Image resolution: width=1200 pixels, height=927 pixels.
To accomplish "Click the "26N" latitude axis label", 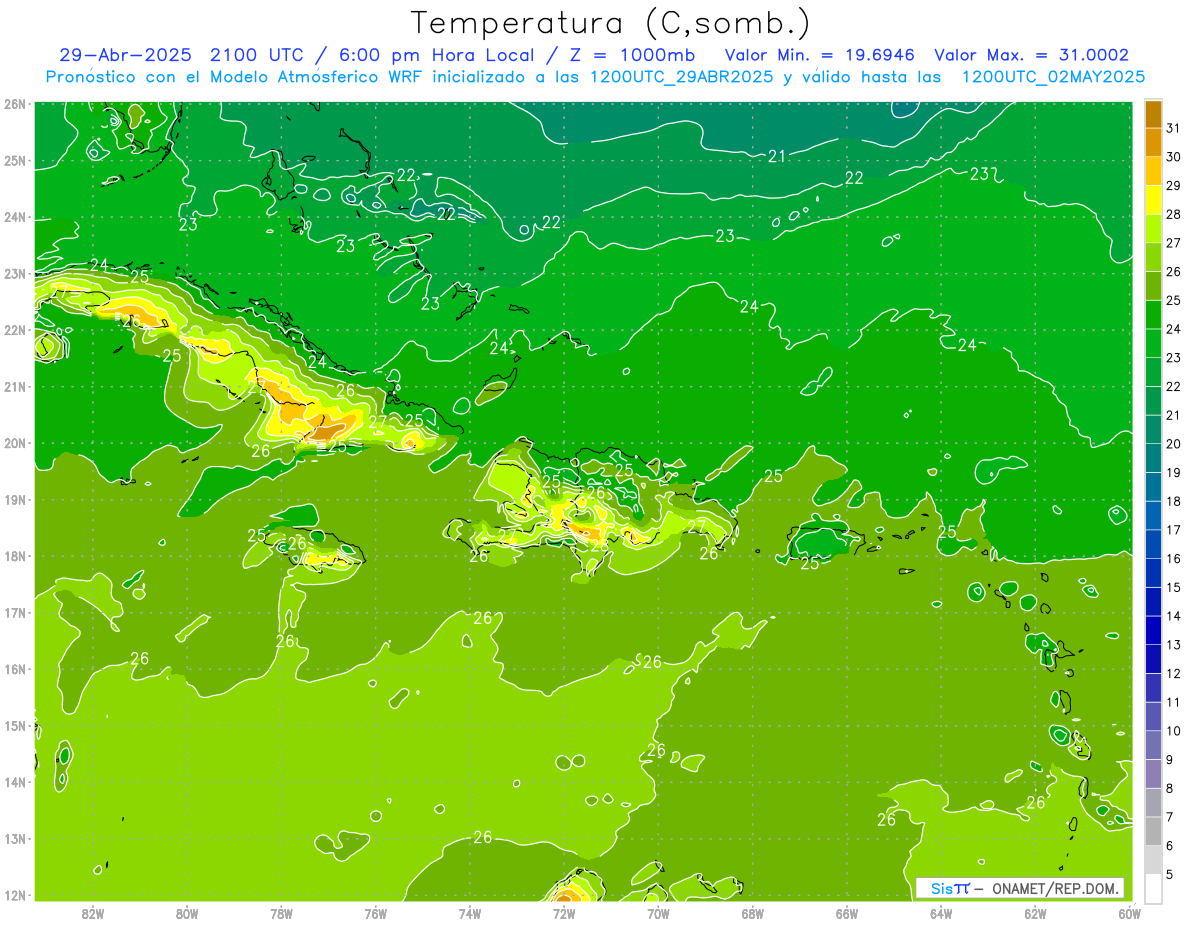I will click(14, 104).
